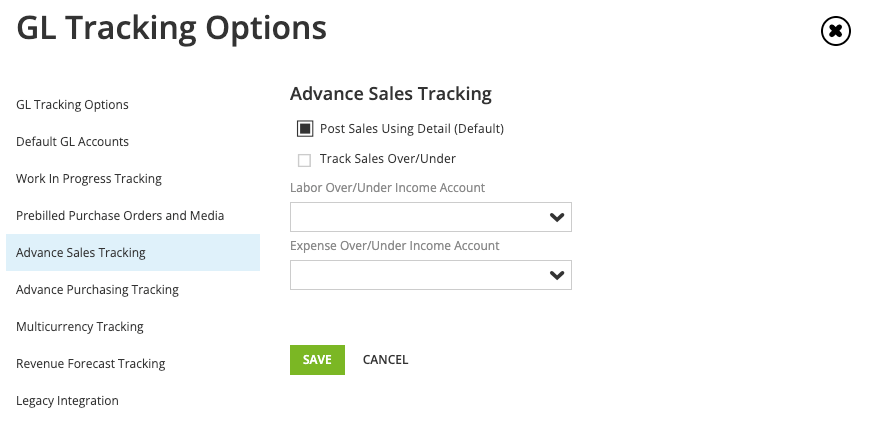Open Expense Over/Under Income Account dropdown
886x426 pixels.
(431, 275)
